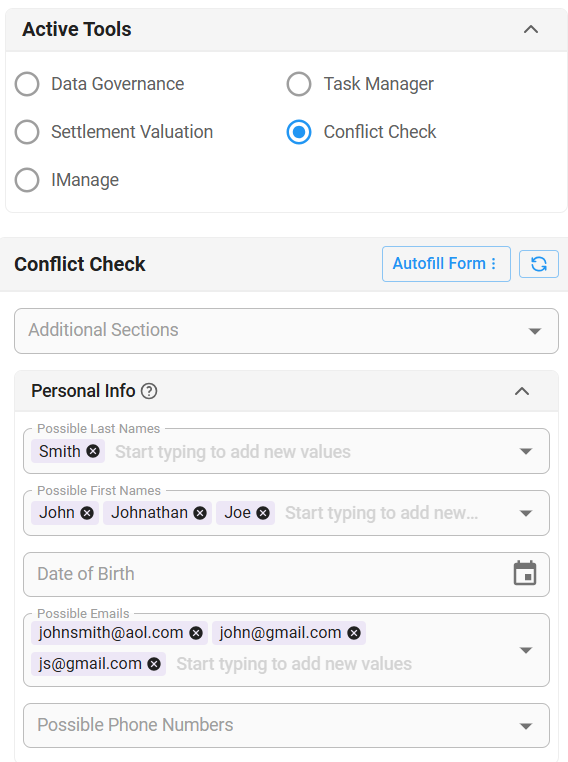The height and width of the screenshot is (762, 568).
Task: Open the Additional Sections dropdown
Action: click(x=286, y=331)
